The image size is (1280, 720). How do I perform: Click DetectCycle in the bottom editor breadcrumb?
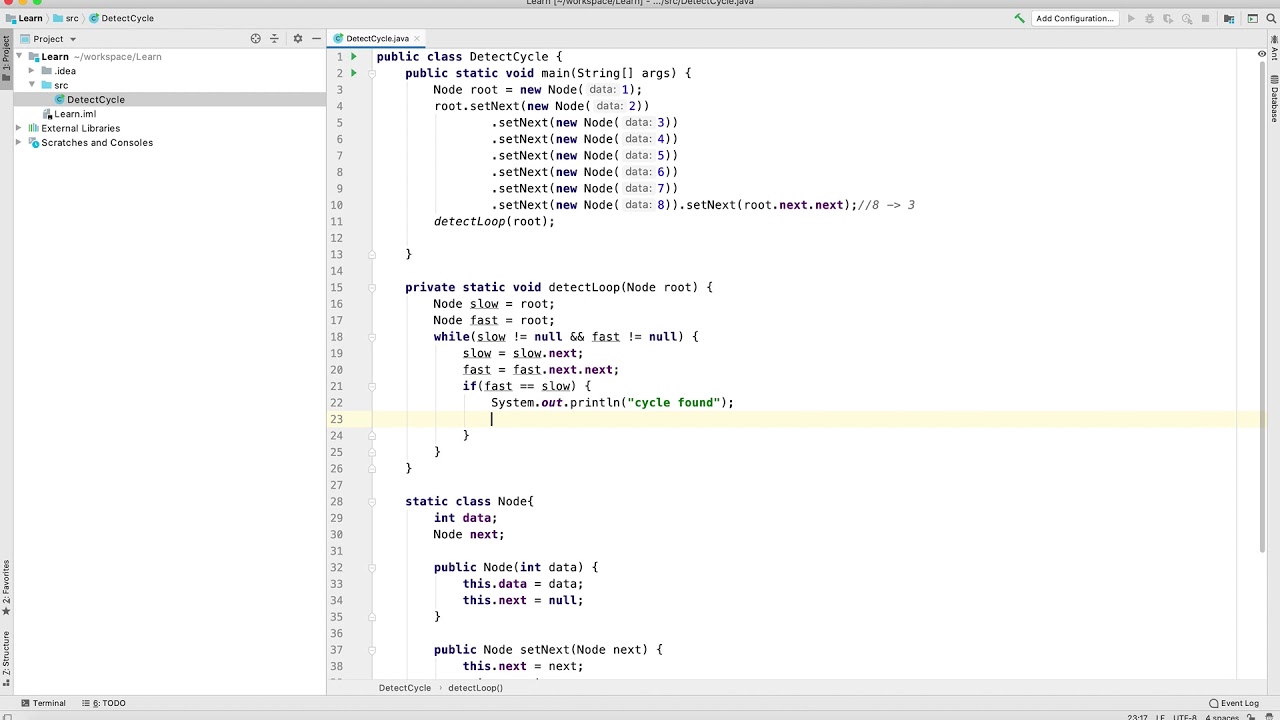pos(405,688)
